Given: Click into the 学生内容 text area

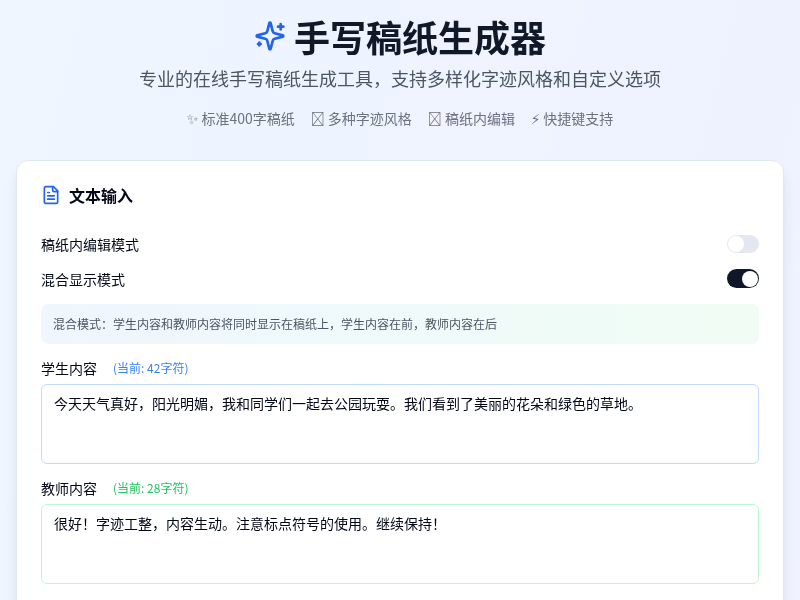Looking at the screenshot, I should click(x=399, y=423).
